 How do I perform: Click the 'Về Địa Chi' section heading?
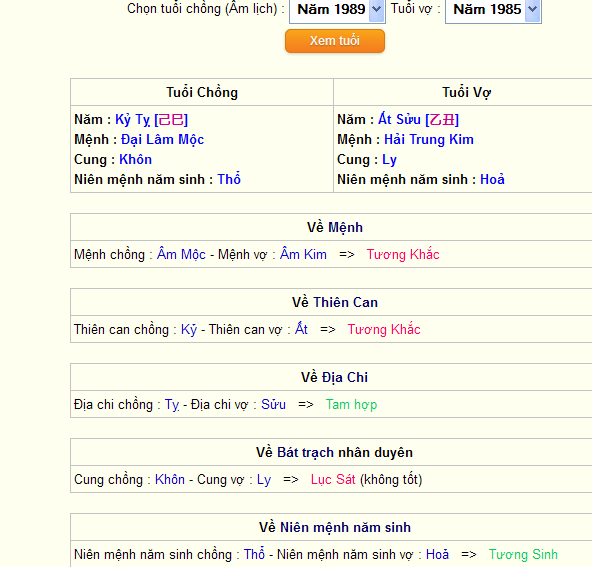click(335, 377)
